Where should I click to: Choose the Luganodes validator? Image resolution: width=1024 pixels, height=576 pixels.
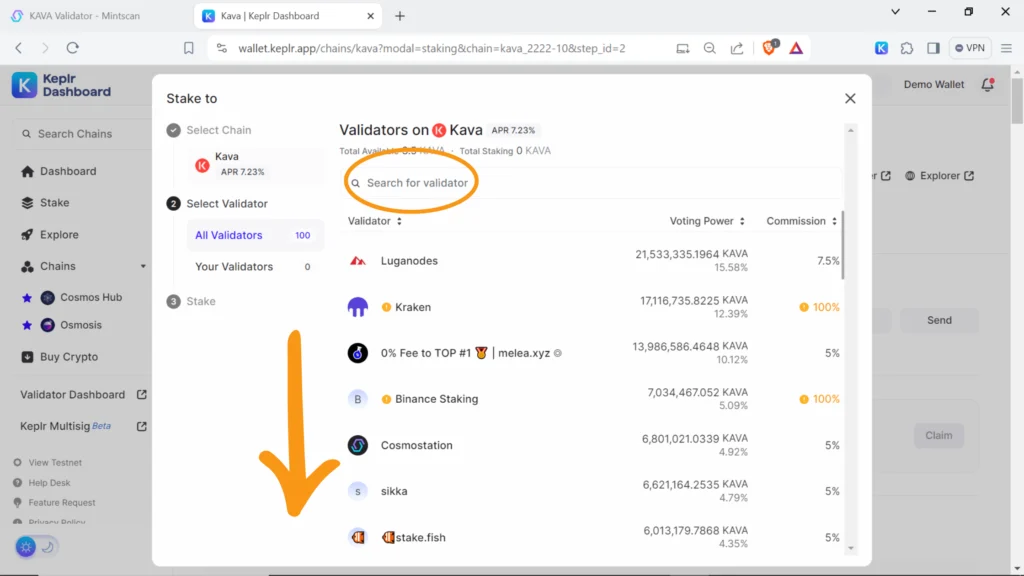(409, 261)
